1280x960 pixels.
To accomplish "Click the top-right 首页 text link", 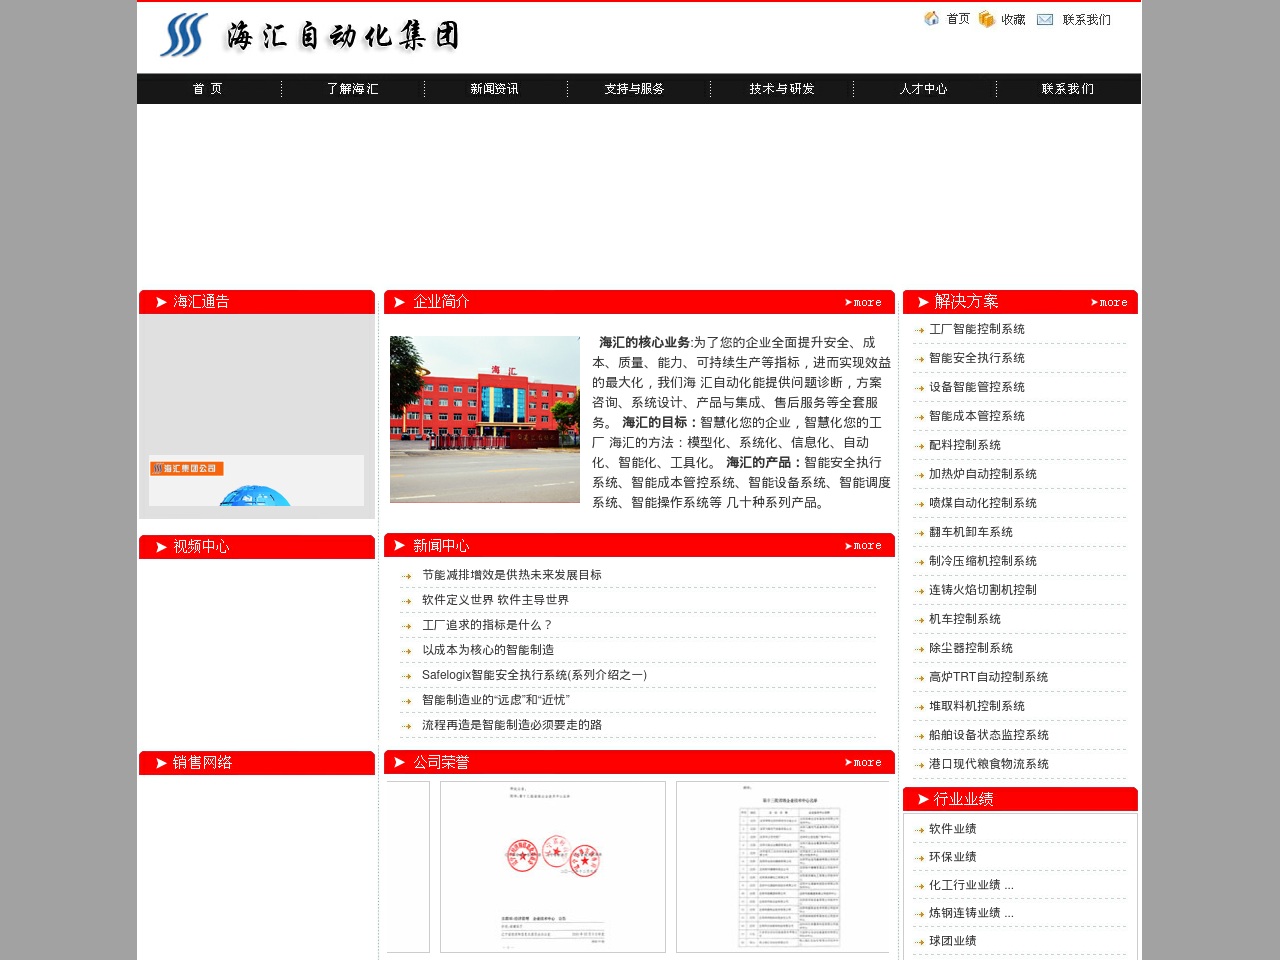I will click(958, 19).
